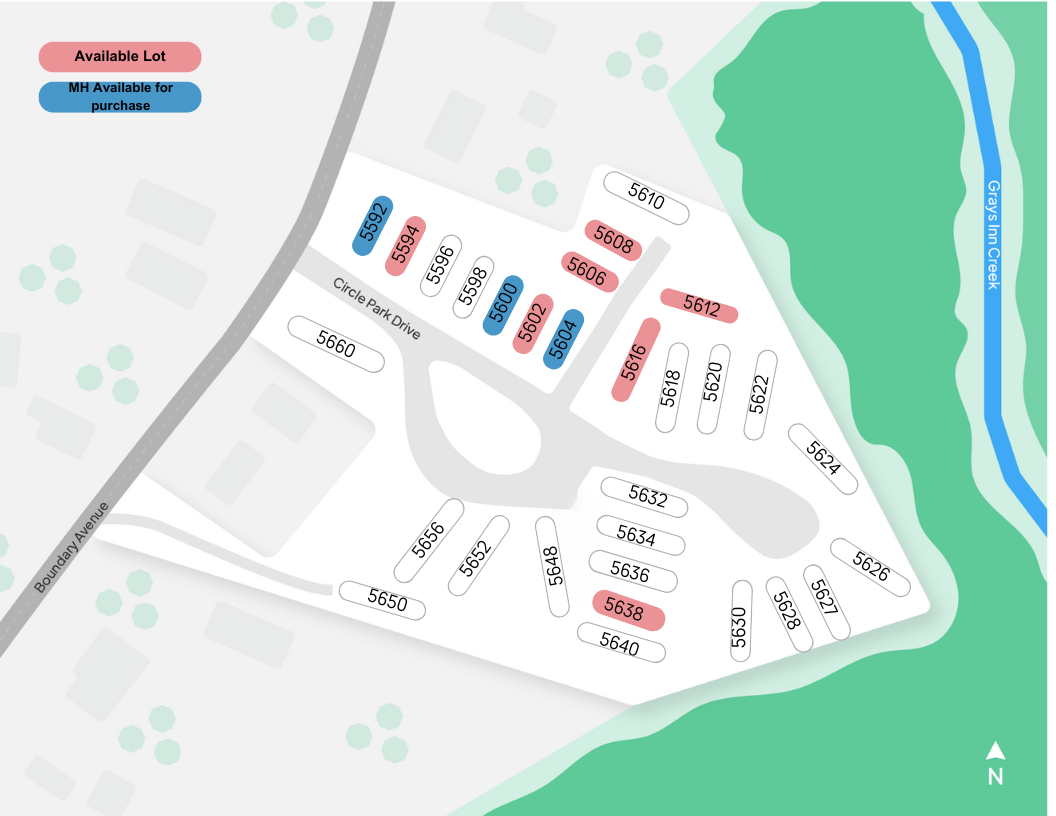Select lot 5628
This screenshot has height=816, width=1056.
789,614
